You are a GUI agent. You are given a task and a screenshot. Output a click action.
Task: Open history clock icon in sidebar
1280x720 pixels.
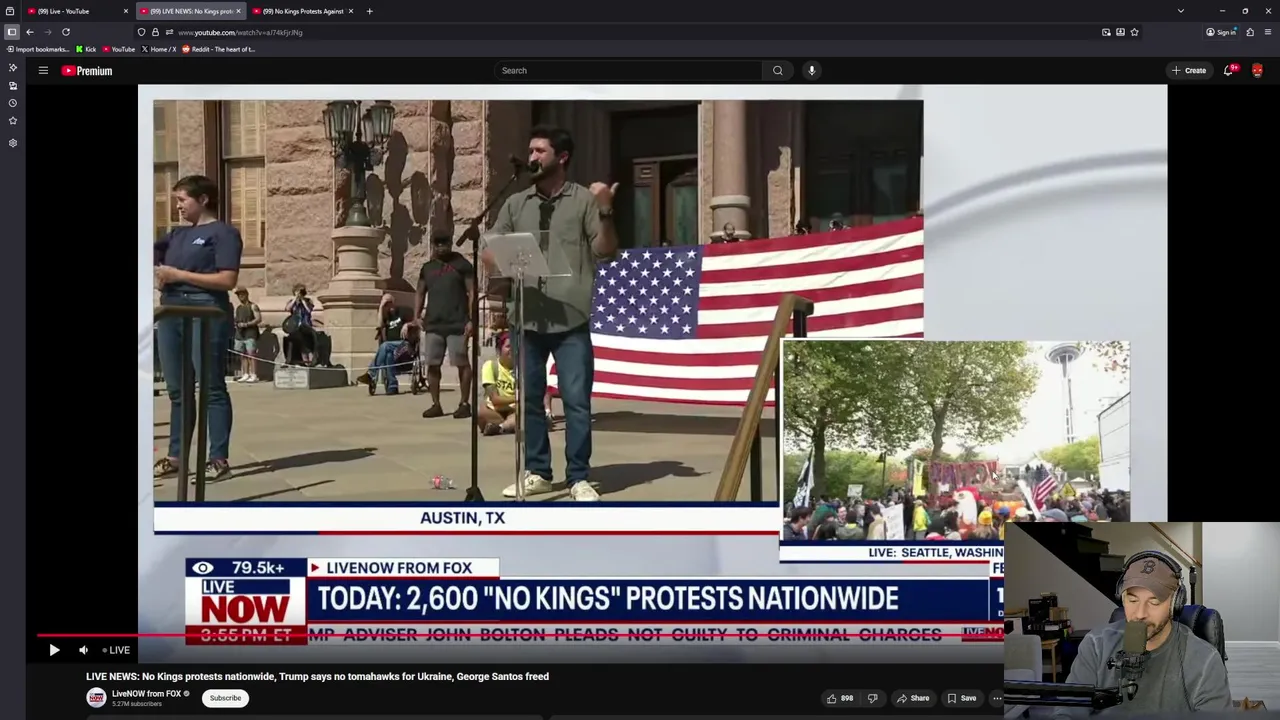(x=12, y=103)
